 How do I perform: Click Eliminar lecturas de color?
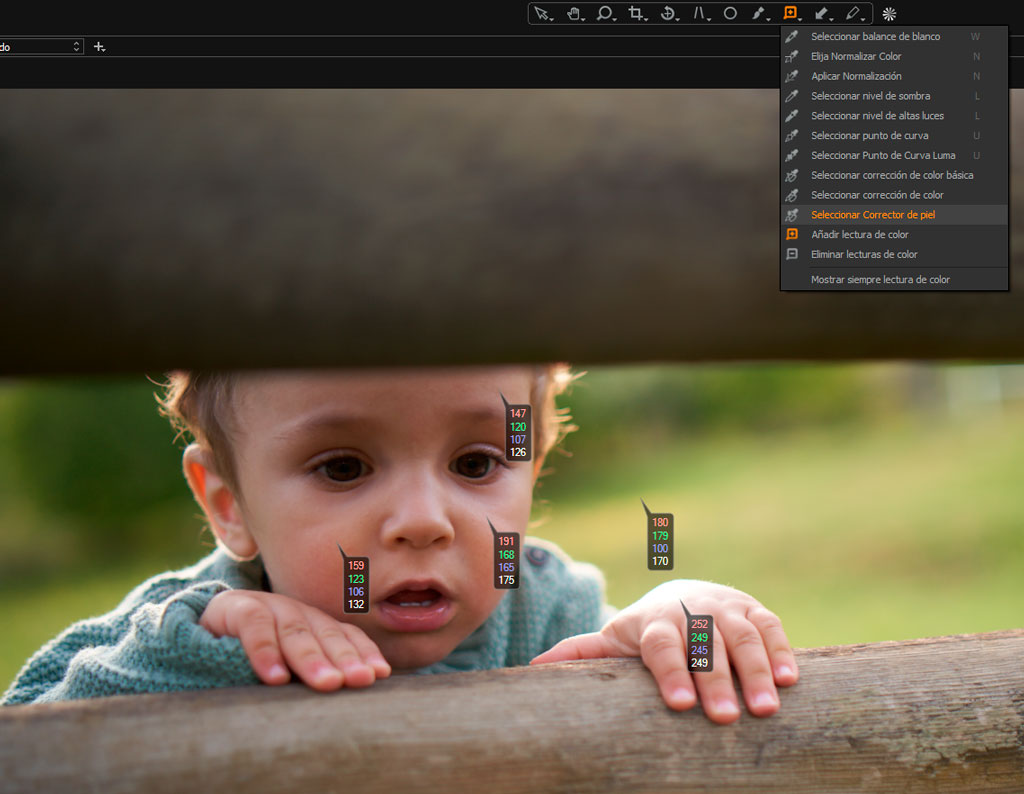point(864,255)
